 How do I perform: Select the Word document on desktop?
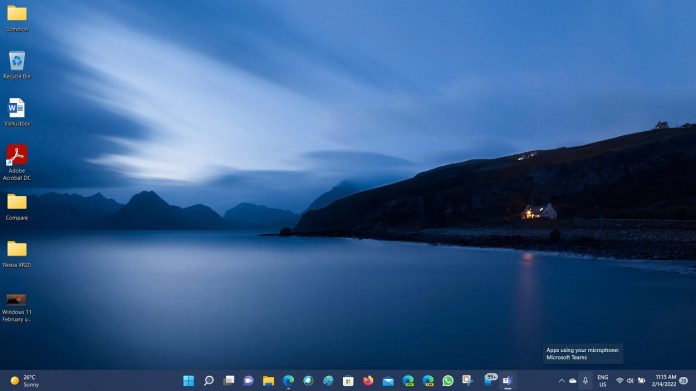pos(17,112)
